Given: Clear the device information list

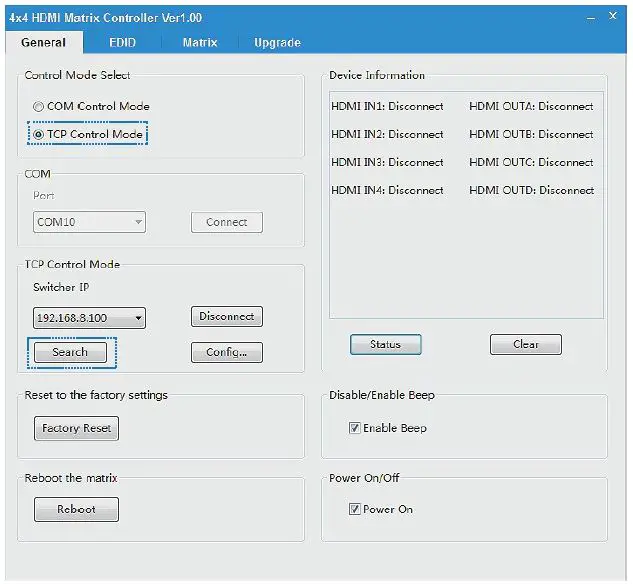Looking at the screenshot, I should pyautogui.click(x=526, y=344).
